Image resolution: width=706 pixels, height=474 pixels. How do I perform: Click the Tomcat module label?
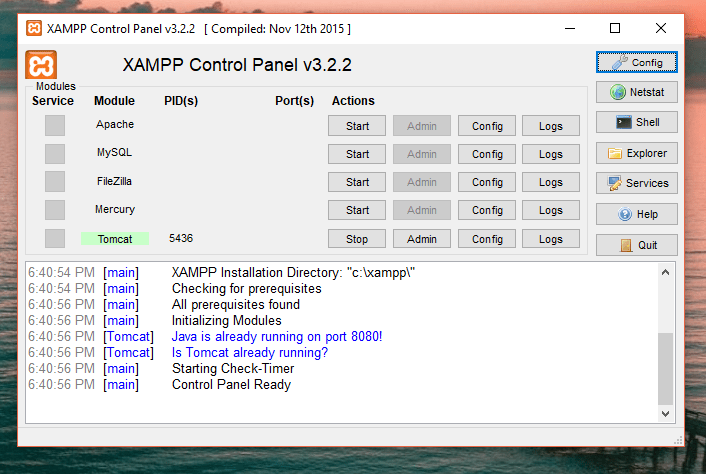(x=115, y=239)
